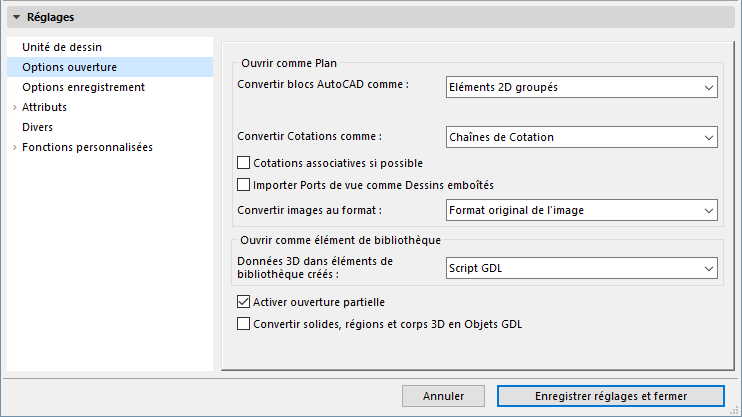742x417 pixels.
Task: Open Options enregistrement settings page
Action: tap(83, 87)
